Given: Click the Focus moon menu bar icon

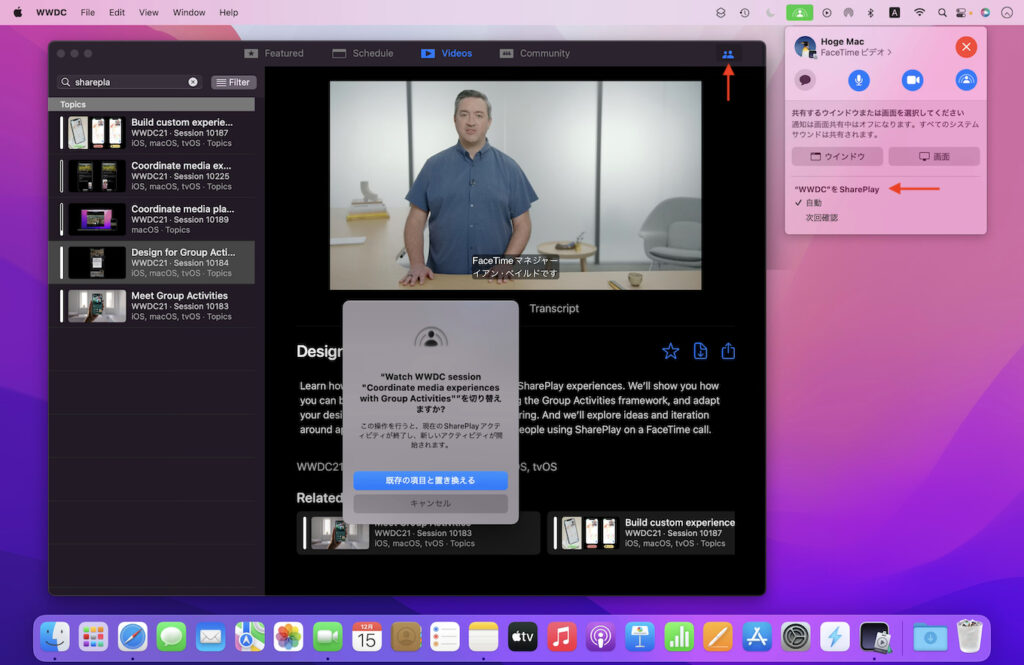Looking at the screenshot, I should [771, 12].
